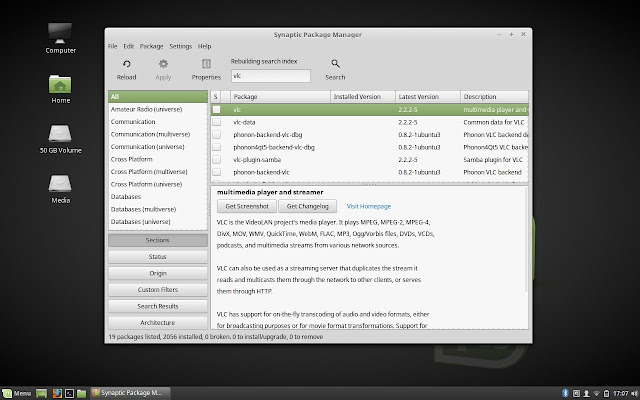Viewport: 640px width, 400px height.
Task: Select the vlc-plugin-samba package row
Action: click(x=369, y=160)
